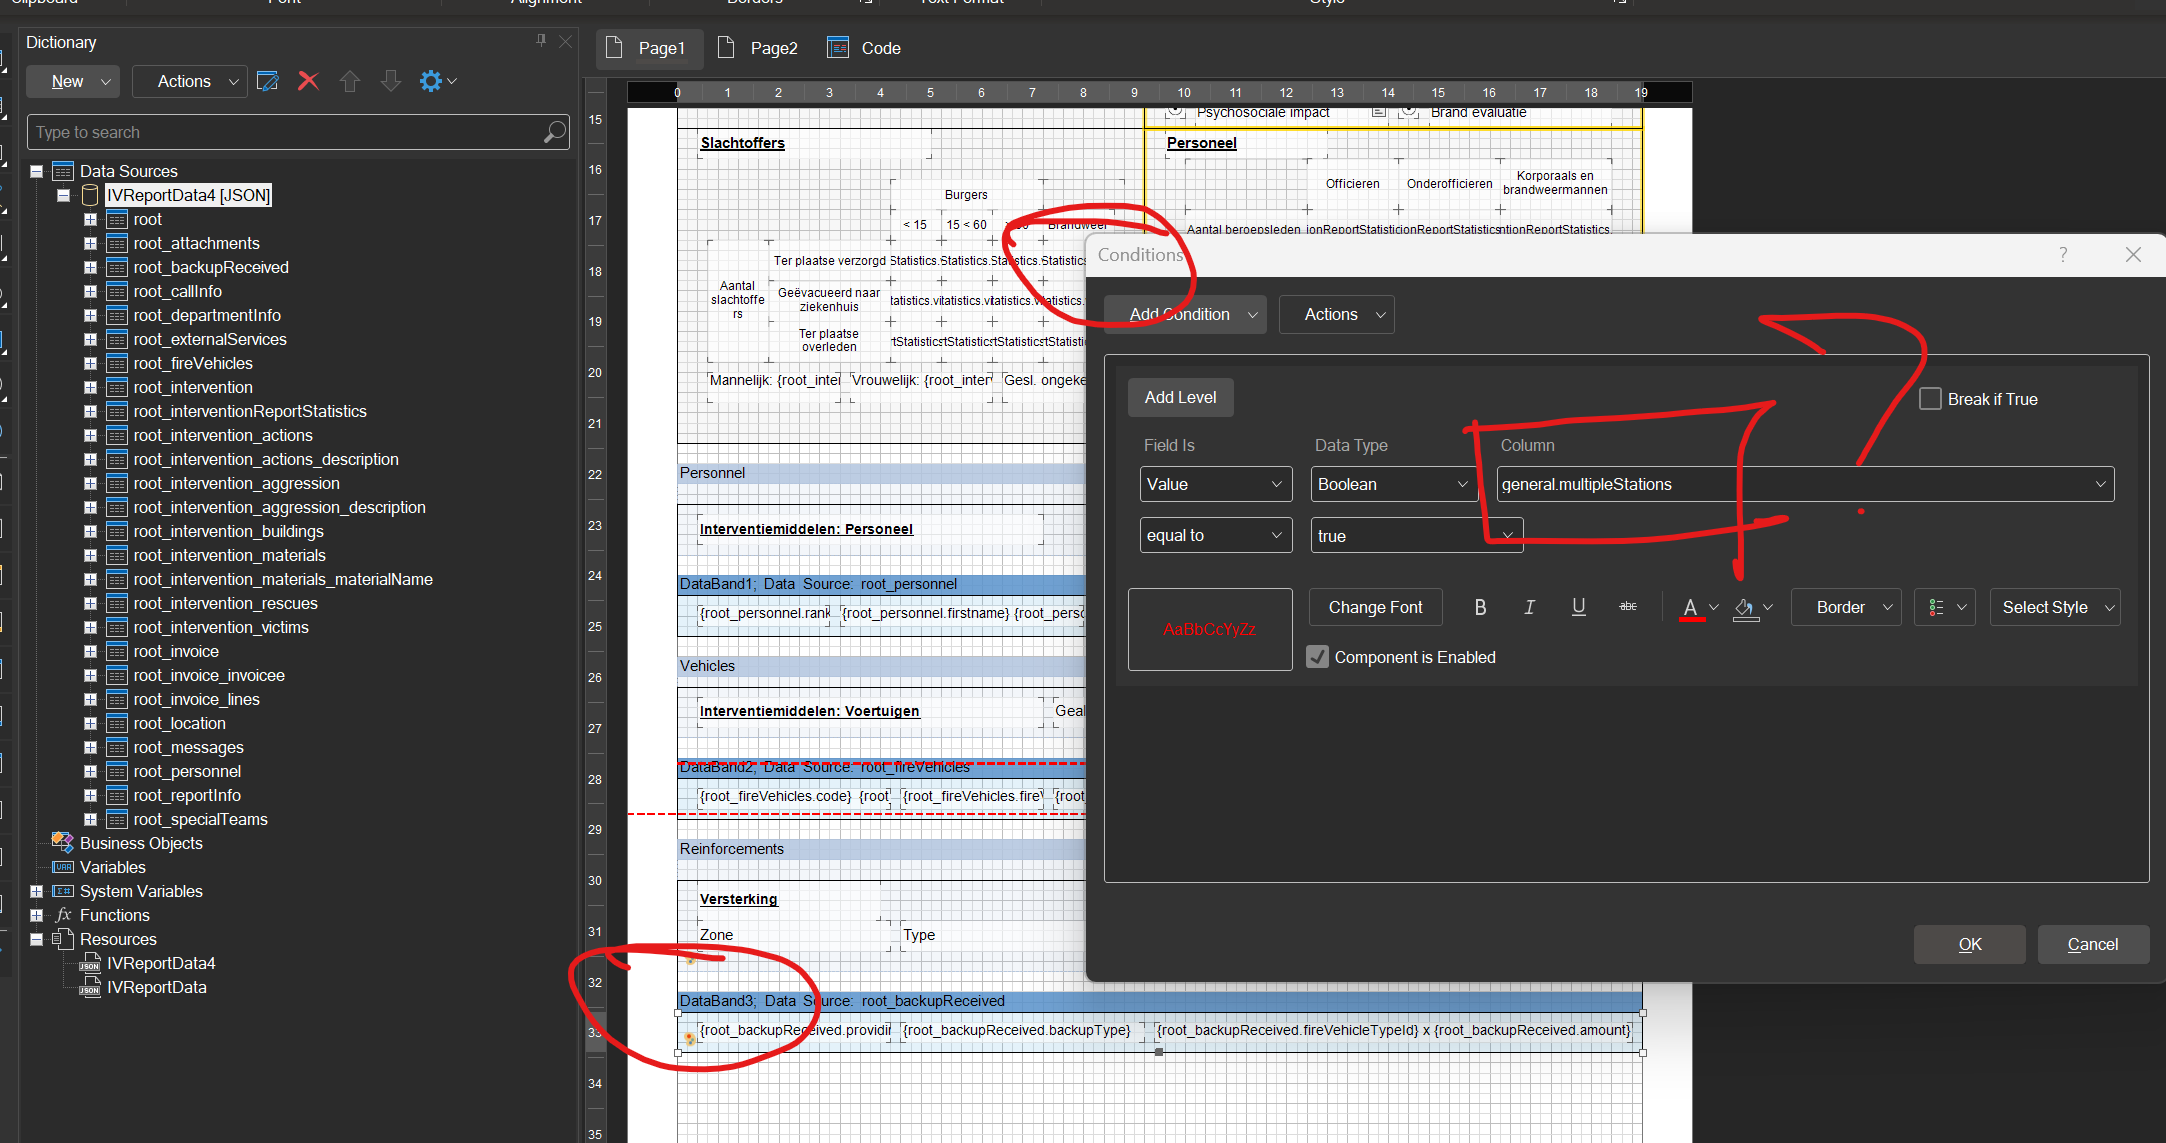Click the Code tab icon
2166x1143 pixels.
click(x=838, y=48)
